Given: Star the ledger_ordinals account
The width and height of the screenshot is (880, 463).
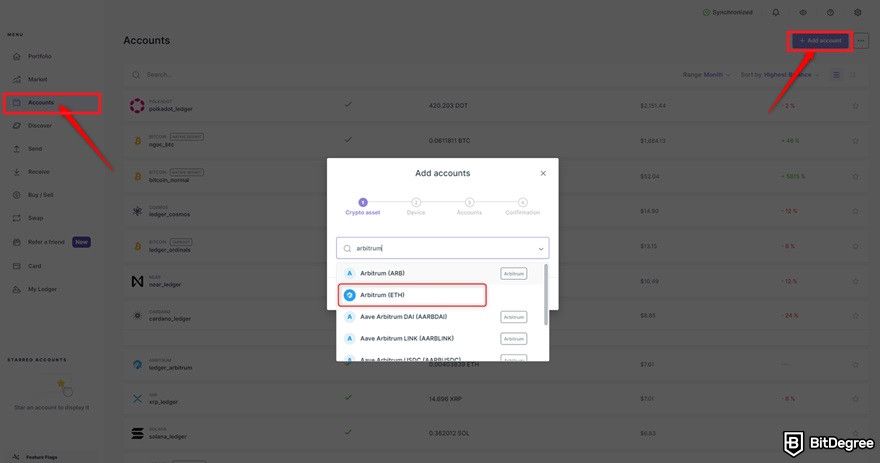Looking at the screenshot, I should 855,246.
